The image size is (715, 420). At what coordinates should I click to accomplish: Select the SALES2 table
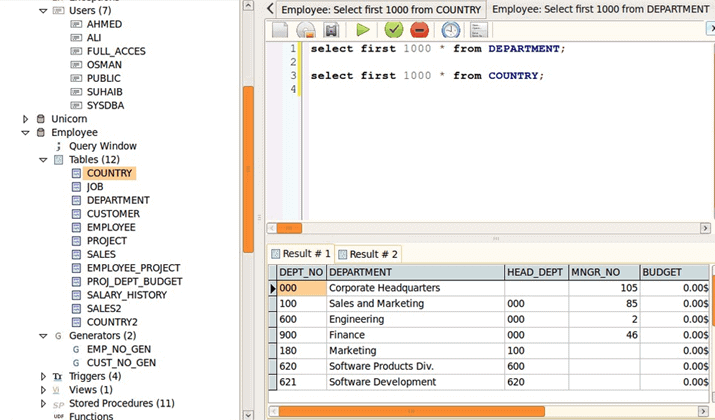click(x=104, y=309)
